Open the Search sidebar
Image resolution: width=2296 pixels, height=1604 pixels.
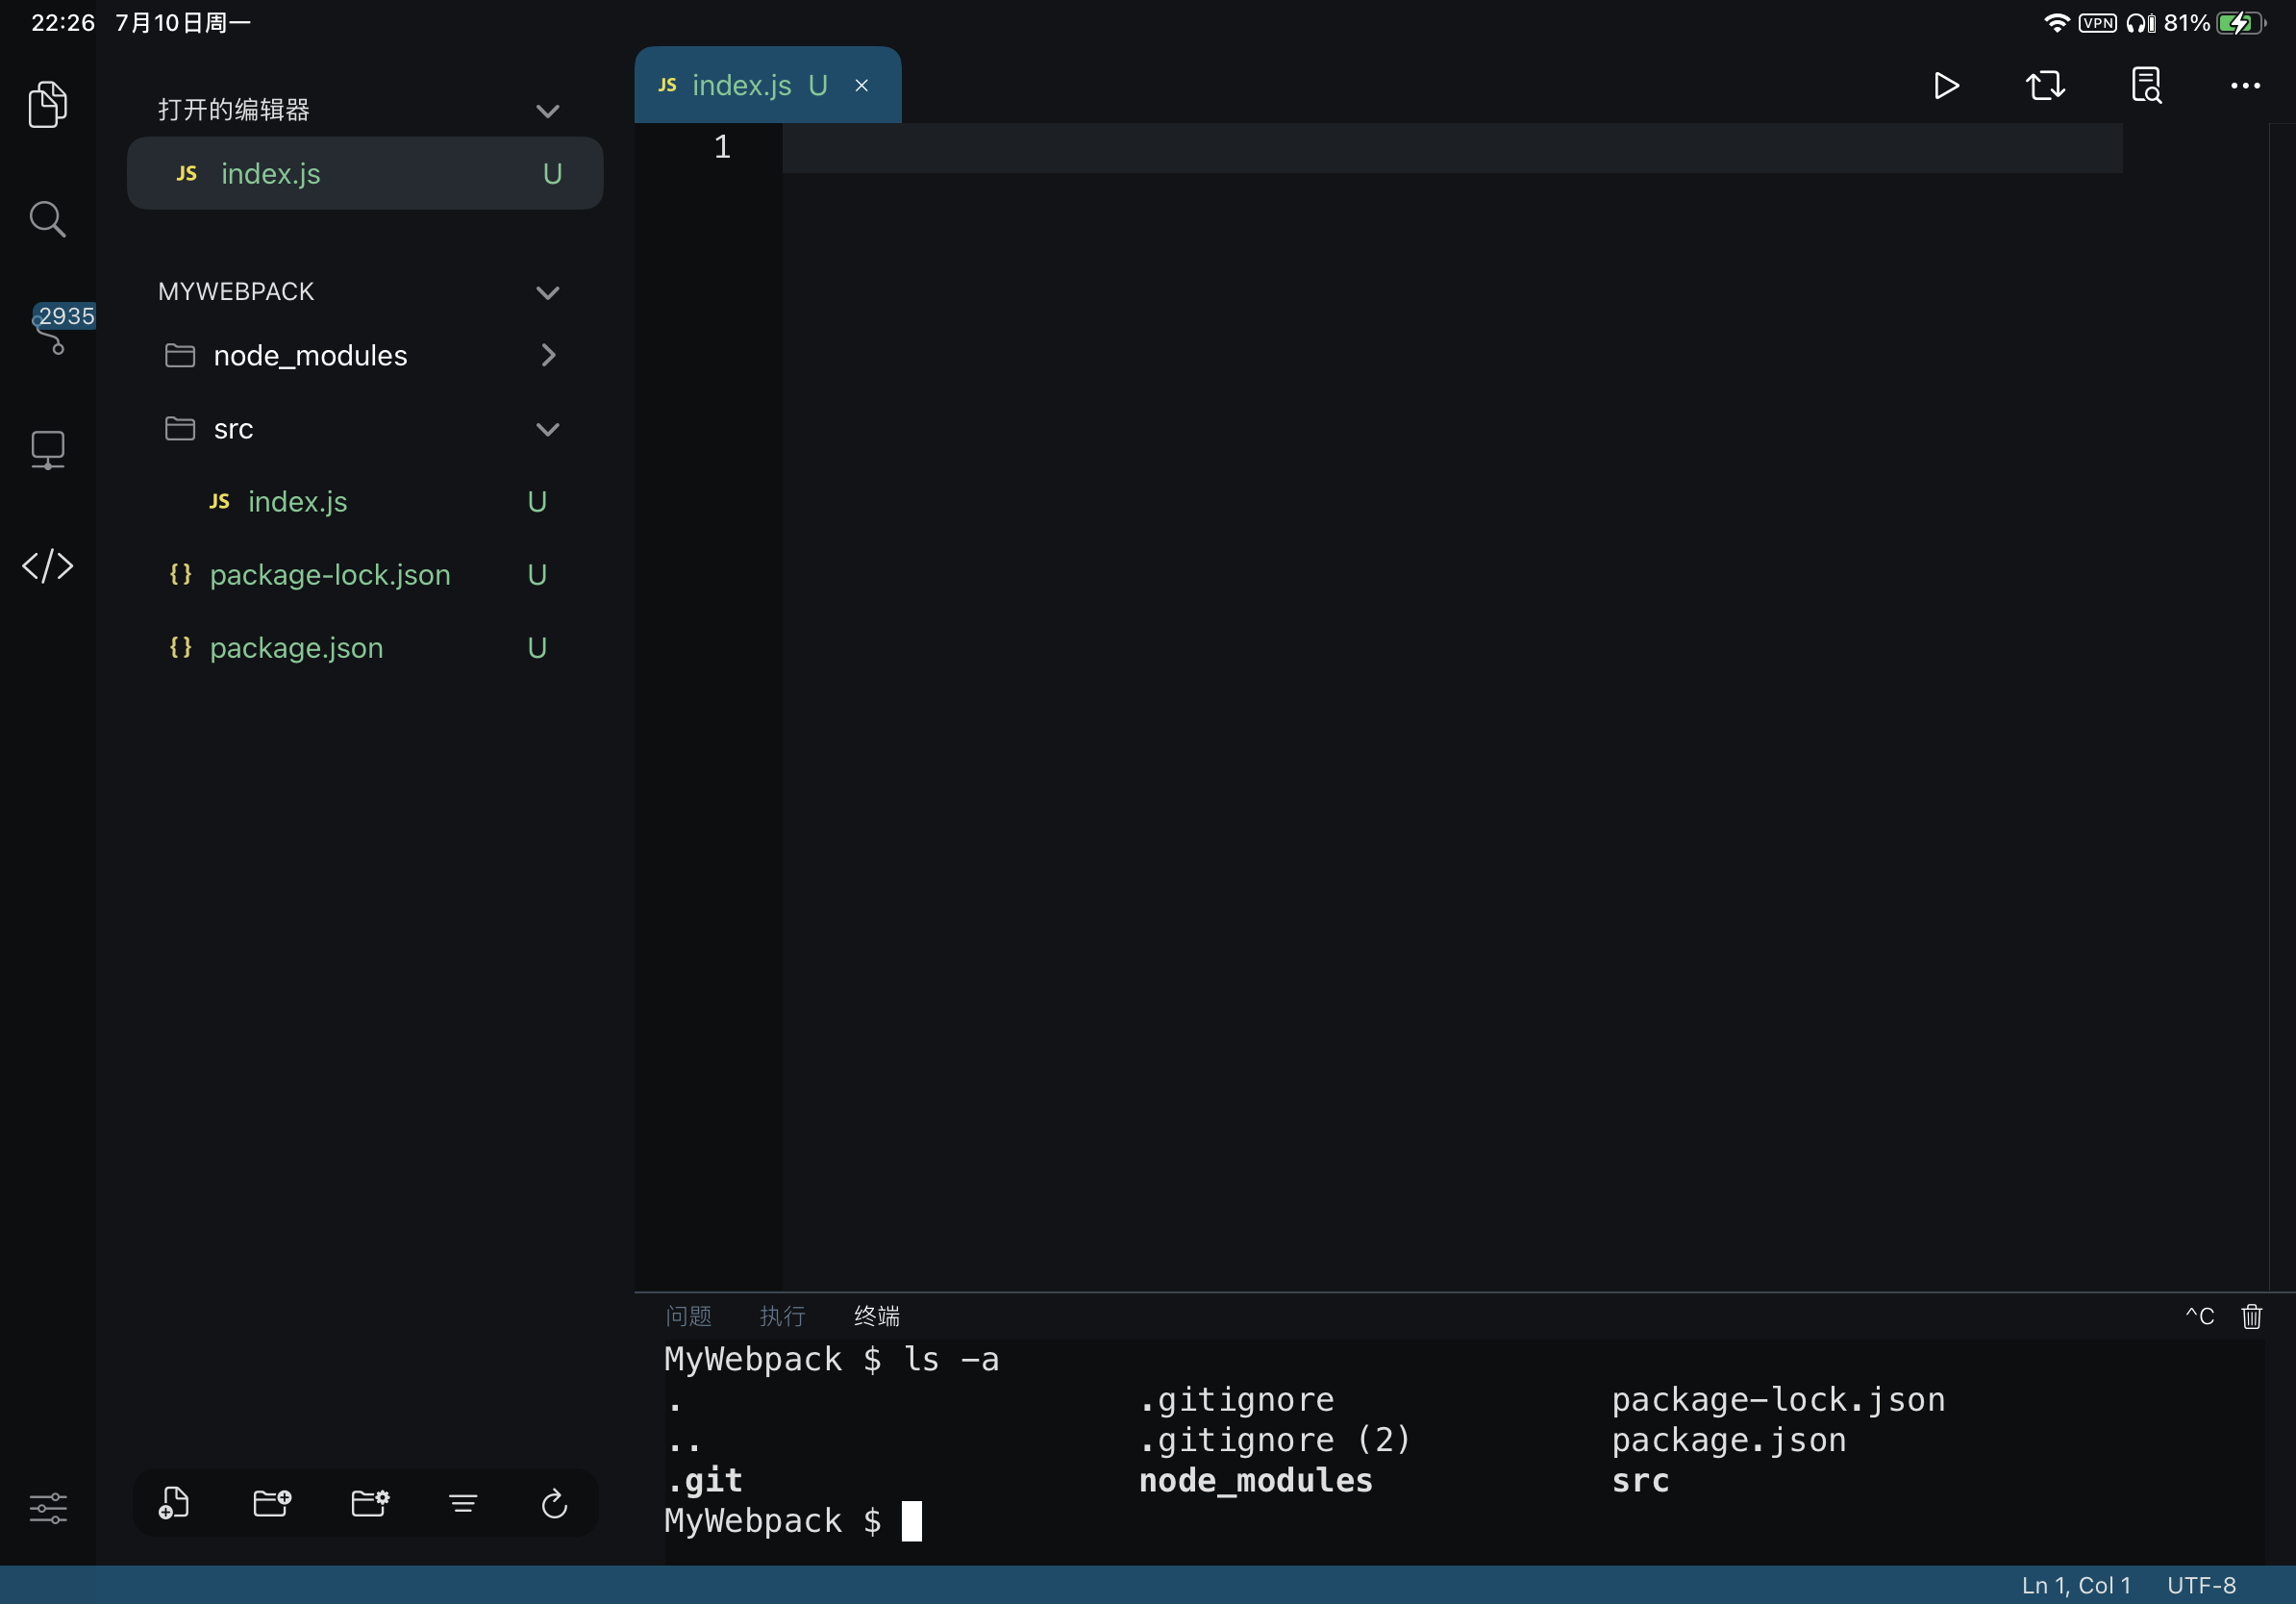[x=47, y=219]
